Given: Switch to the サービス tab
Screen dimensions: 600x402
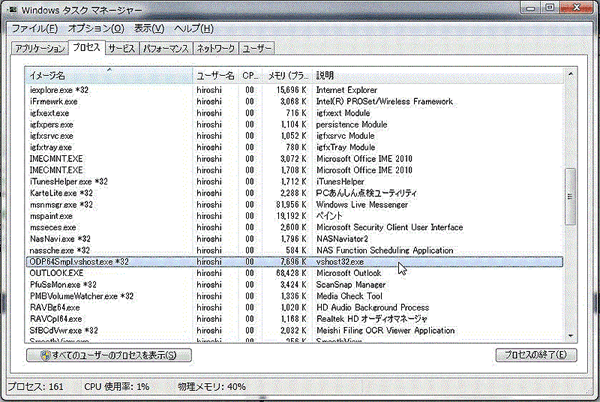Looking at the screenshot, I should (x=121, y=49).
